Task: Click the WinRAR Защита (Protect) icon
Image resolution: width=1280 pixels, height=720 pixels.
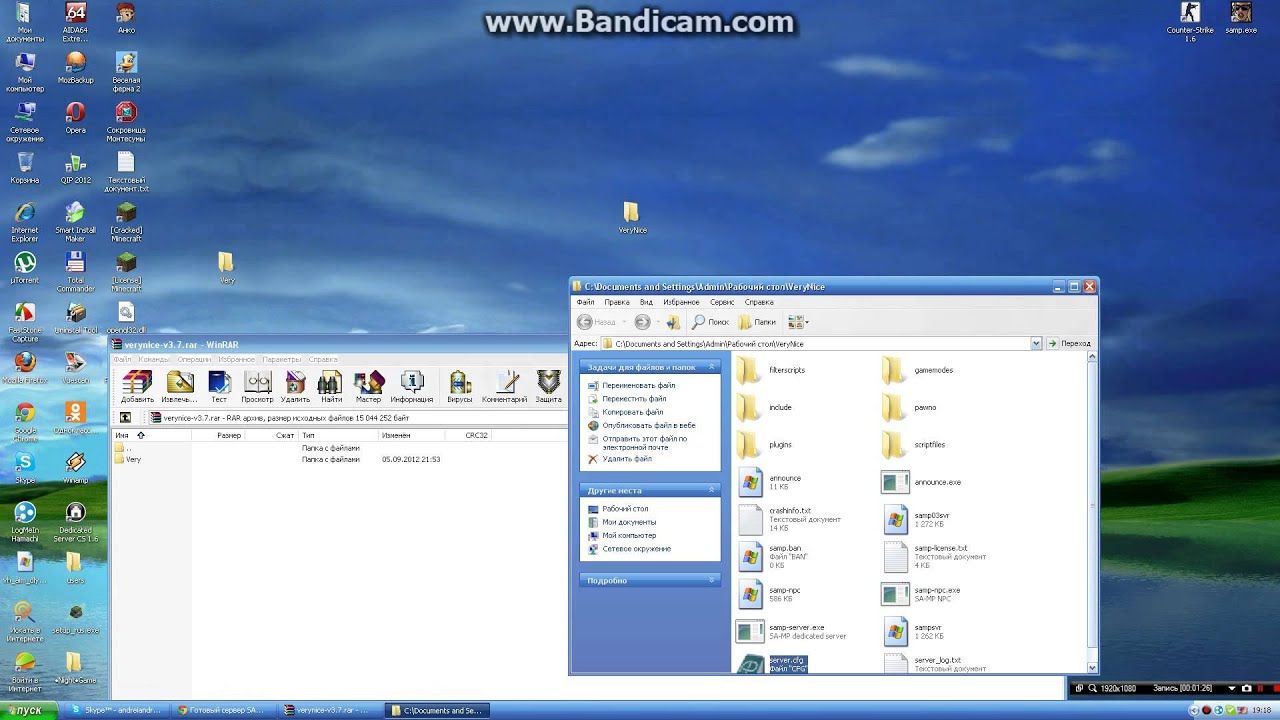Action: pos(548,386)
